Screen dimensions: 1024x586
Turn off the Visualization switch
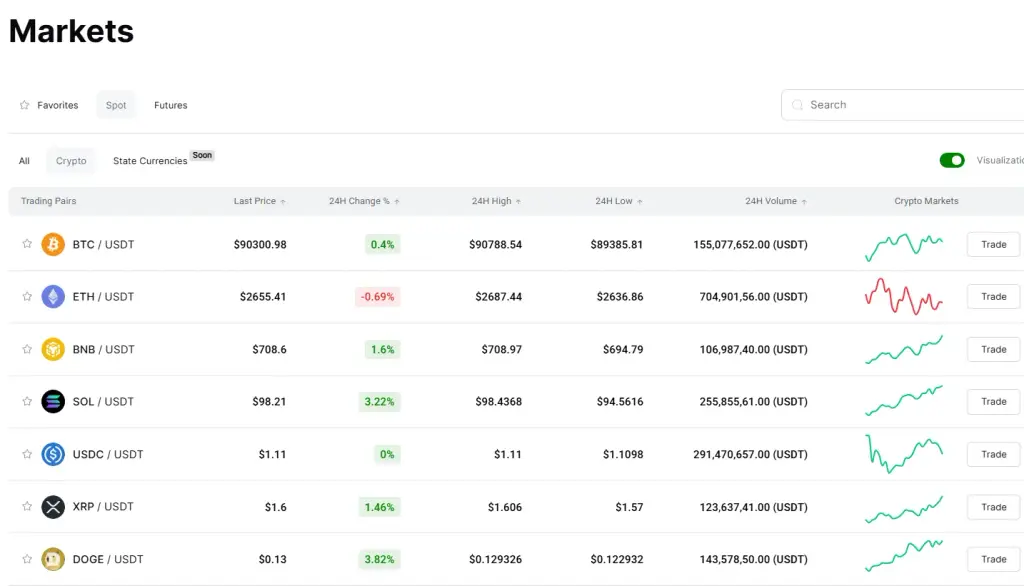pos(952,160)
